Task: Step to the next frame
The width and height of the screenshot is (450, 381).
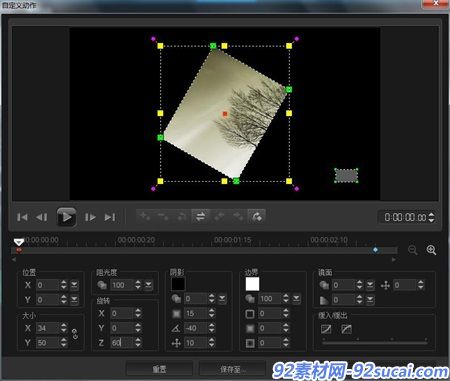Action: [90, 217]
